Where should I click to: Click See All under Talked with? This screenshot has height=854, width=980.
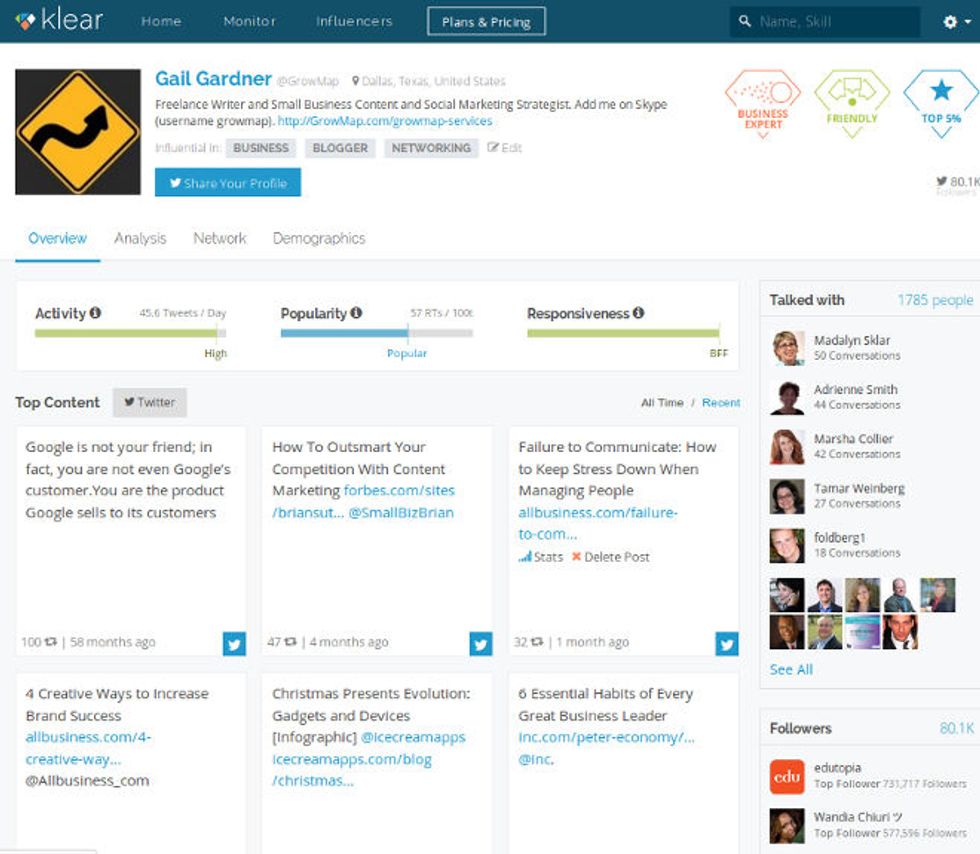point(791,670)
